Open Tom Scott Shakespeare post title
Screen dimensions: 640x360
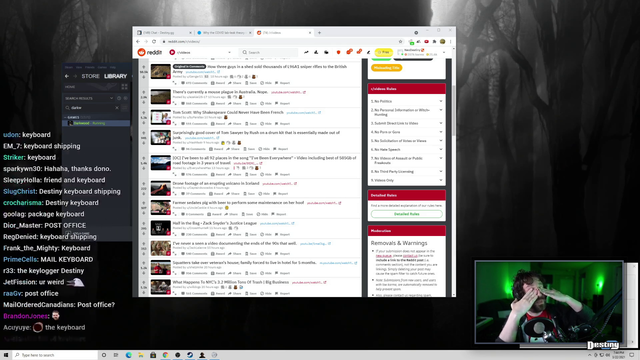tap(228, 112)
